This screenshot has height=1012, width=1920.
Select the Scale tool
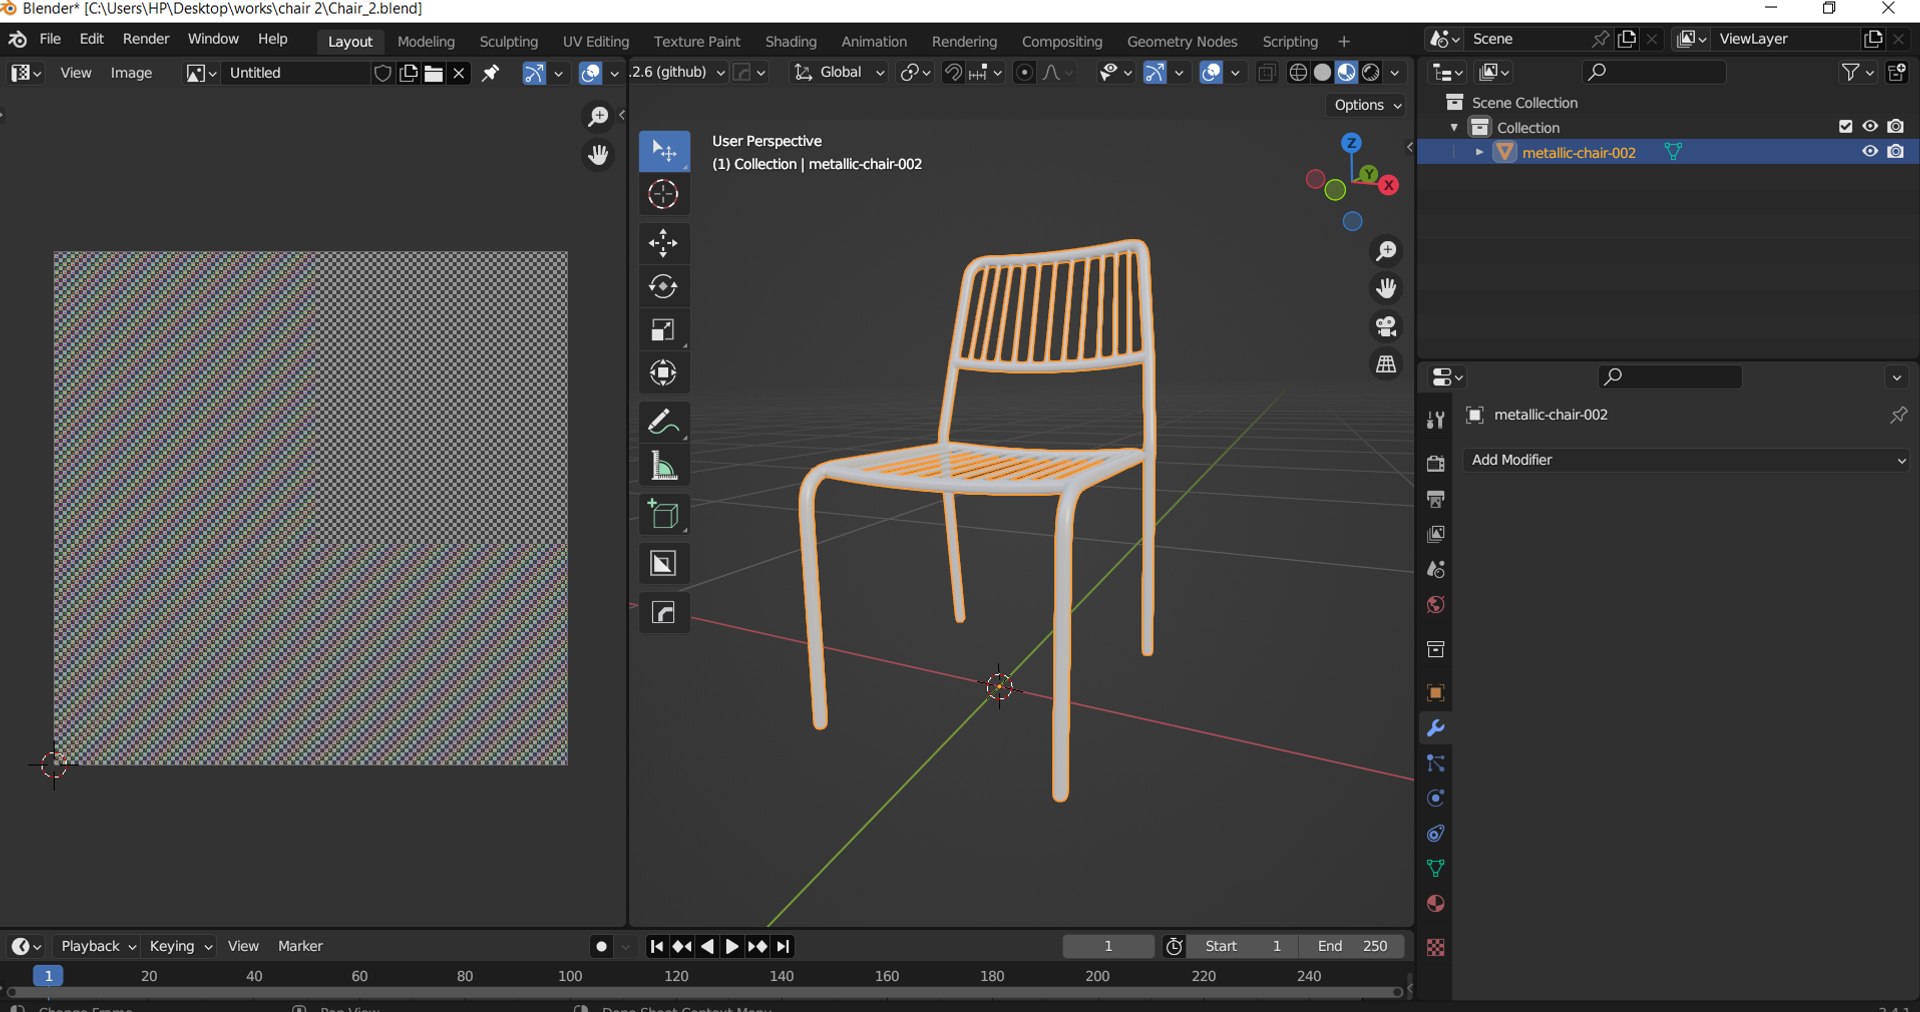(x=663, y=330)
